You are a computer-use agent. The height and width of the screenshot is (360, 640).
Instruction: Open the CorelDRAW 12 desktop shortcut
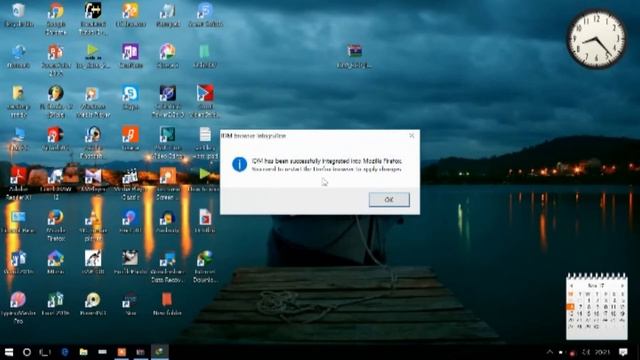tap(56, 184)
